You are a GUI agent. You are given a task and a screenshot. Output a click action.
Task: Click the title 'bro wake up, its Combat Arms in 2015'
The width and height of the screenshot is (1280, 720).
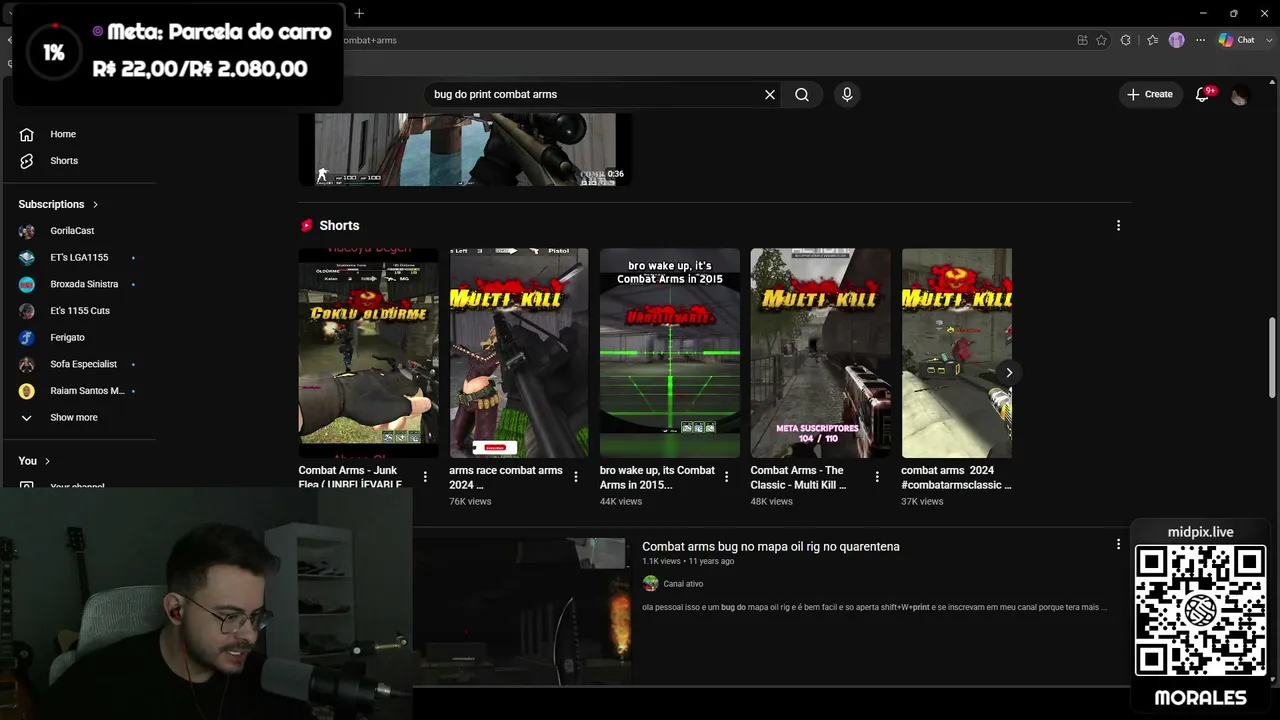click(657, 477)
